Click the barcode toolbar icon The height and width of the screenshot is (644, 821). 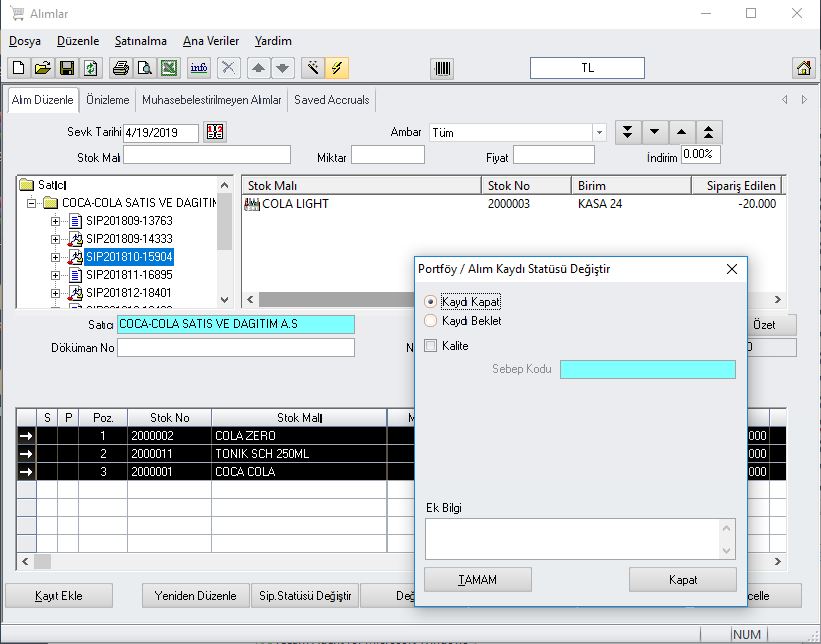coord(442,69)
